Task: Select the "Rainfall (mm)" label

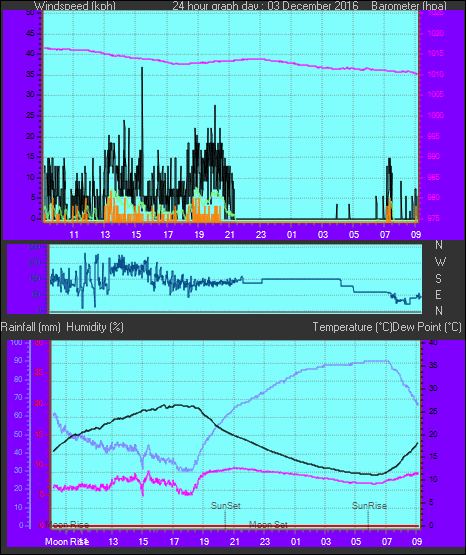Action: (x=30, y=327)
